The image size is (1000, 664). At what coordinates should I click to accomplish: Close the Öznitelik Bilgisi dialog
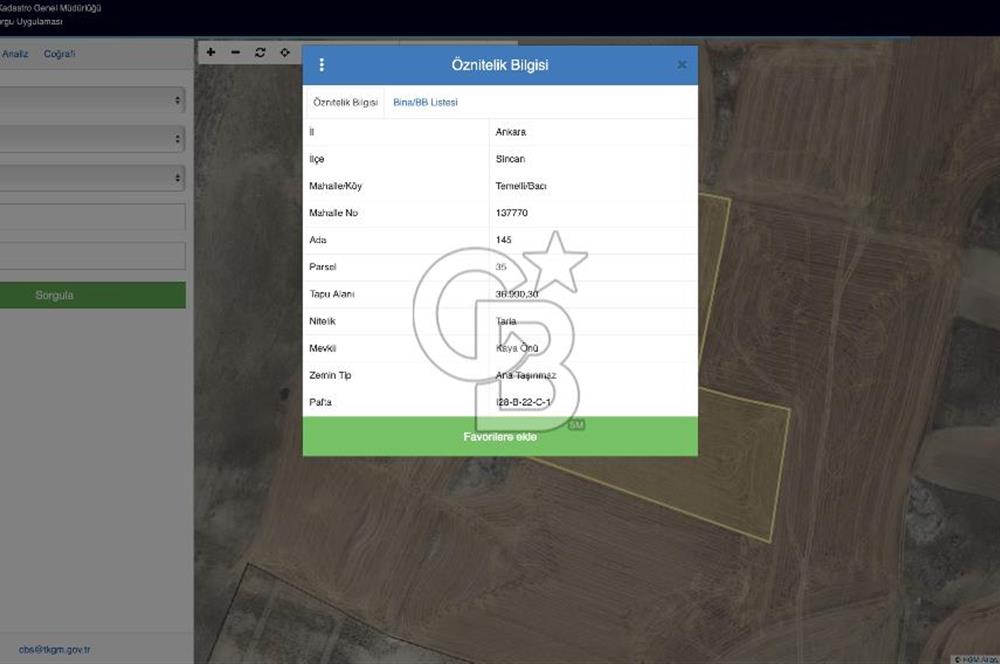click(x=682, y=65)
